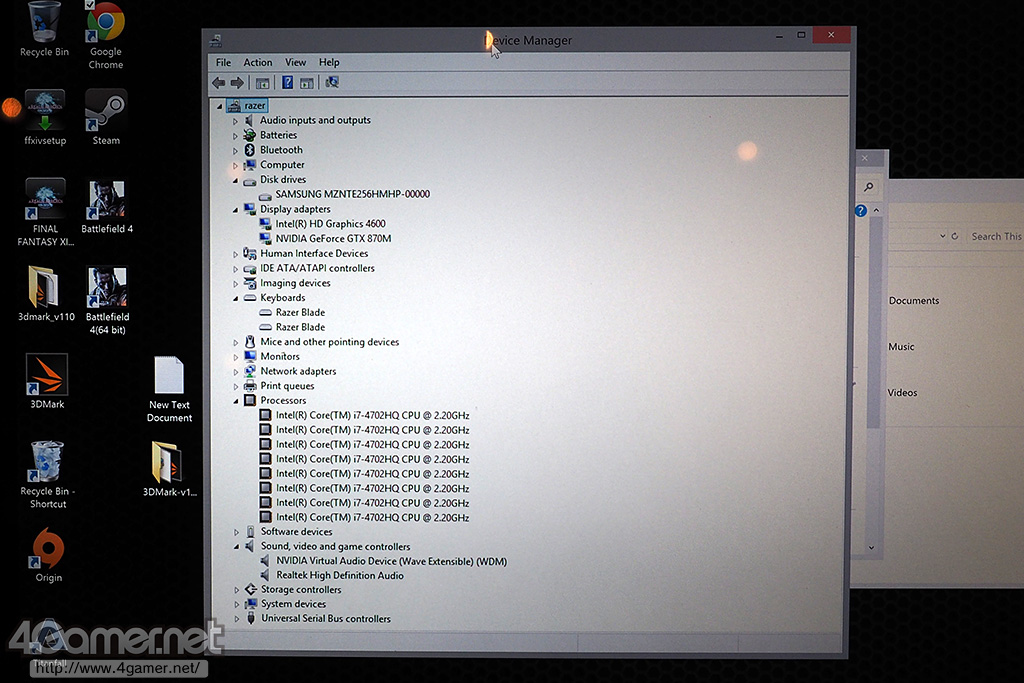Screen dimensions: 1024x683
Task: Click the scroll-down arrow in background window
Action: click(x=871, y=547)
